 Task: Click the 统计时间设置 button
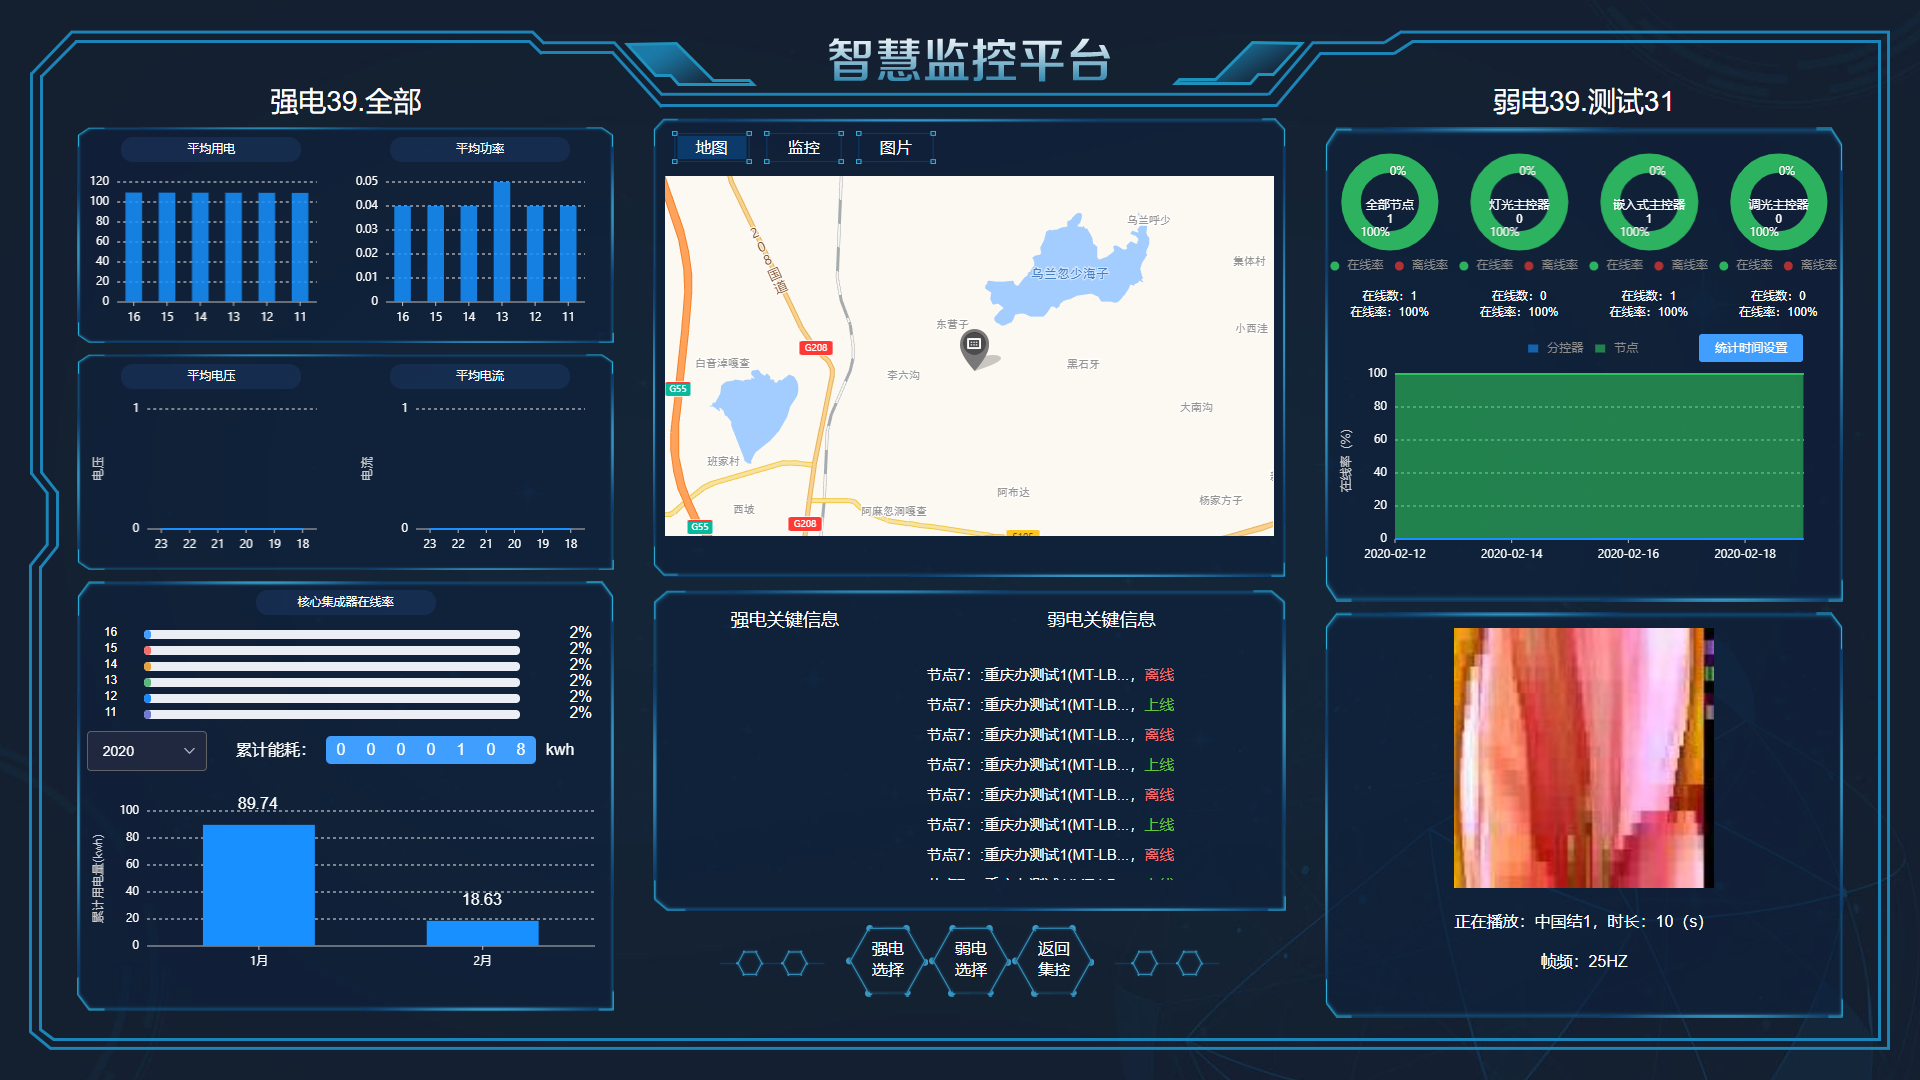pos(1750,348)
